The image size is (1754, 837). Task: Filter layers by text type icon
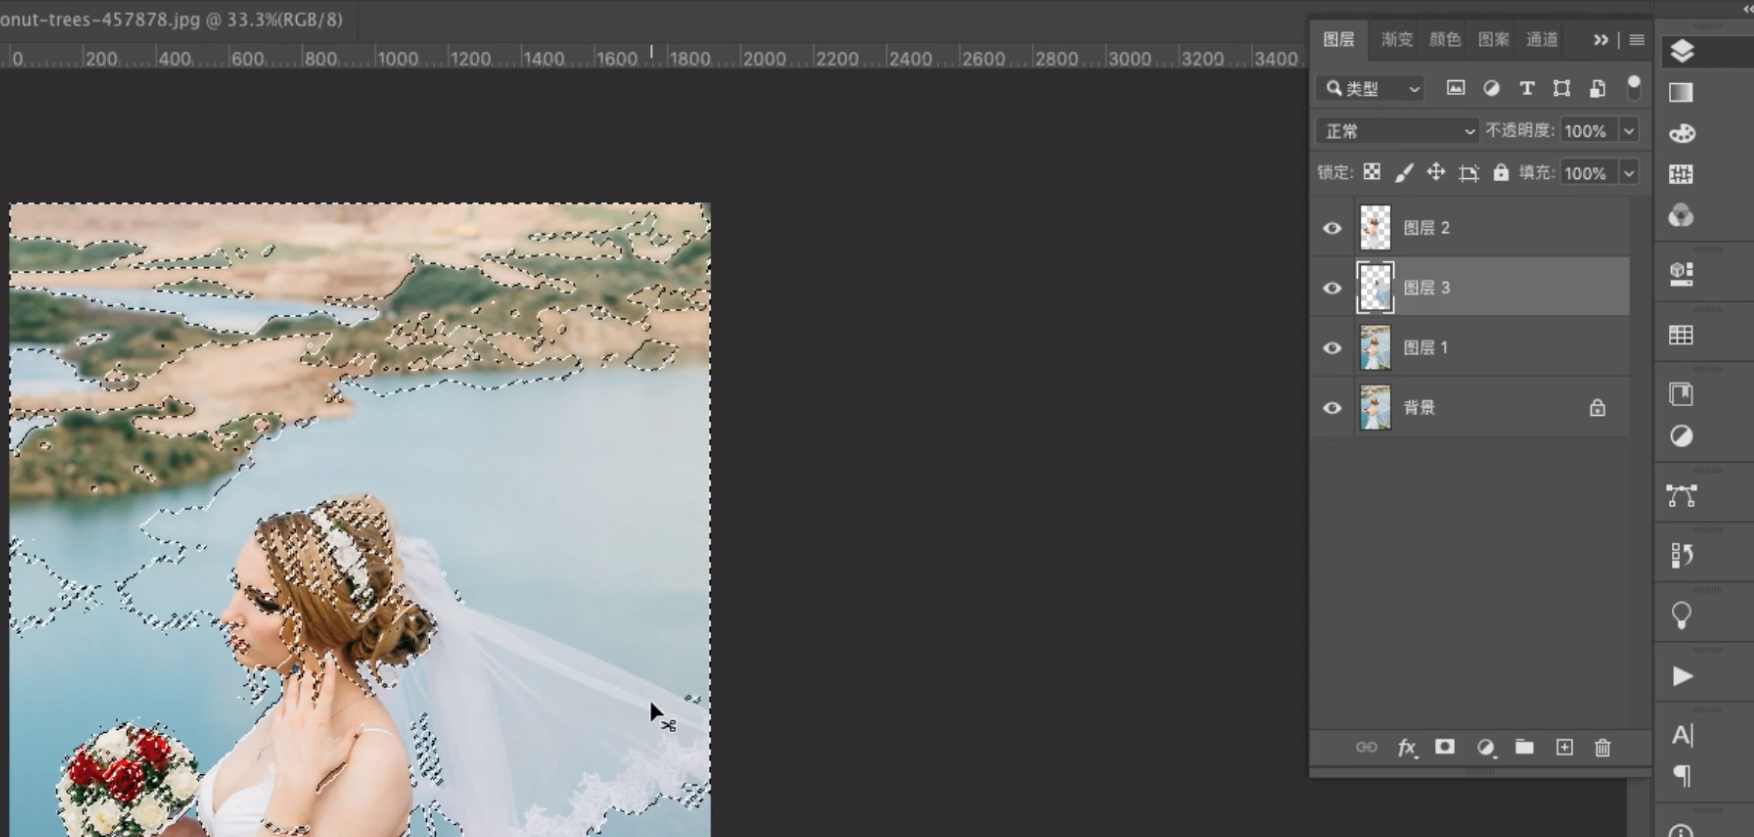tap(1526, 88)
